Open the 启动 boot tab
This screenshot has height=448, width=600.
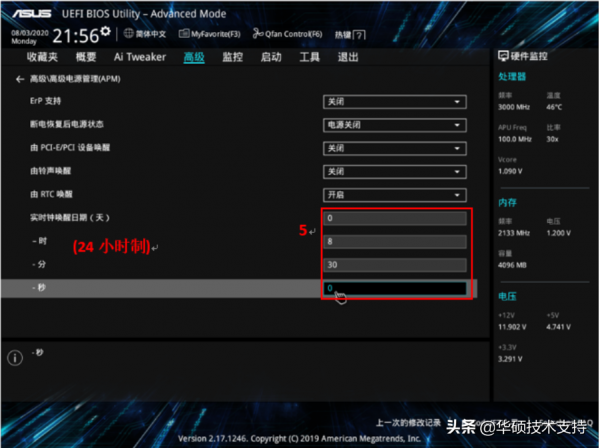point(271,57)
